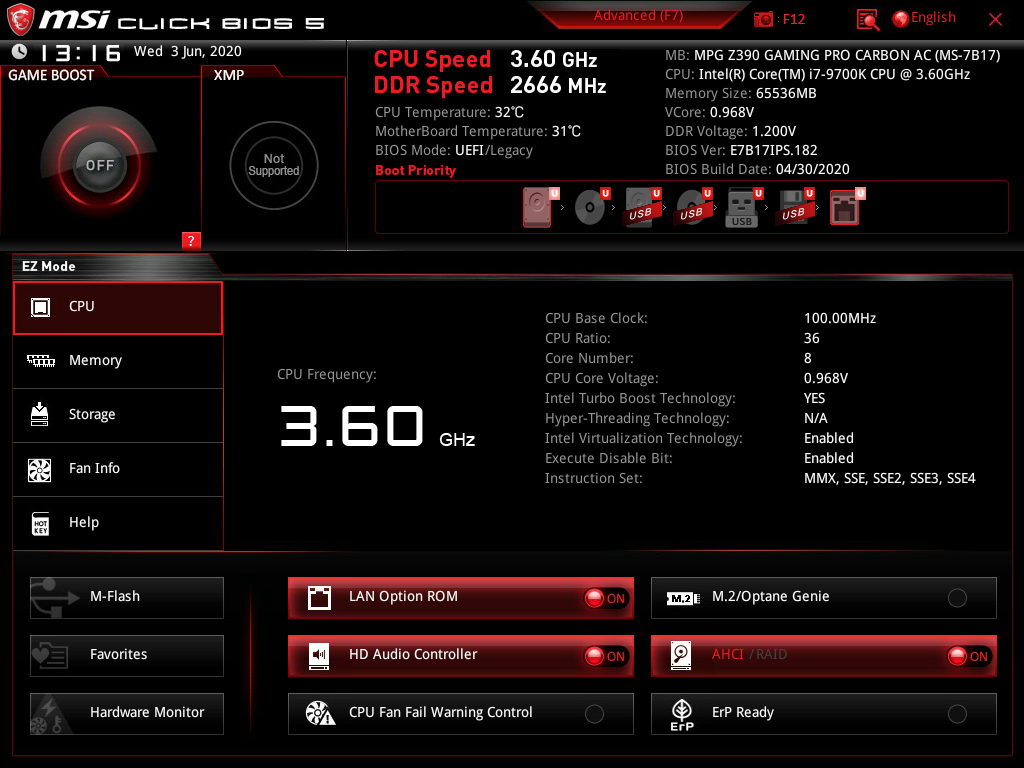Open the Storage tab

[118, 415]
